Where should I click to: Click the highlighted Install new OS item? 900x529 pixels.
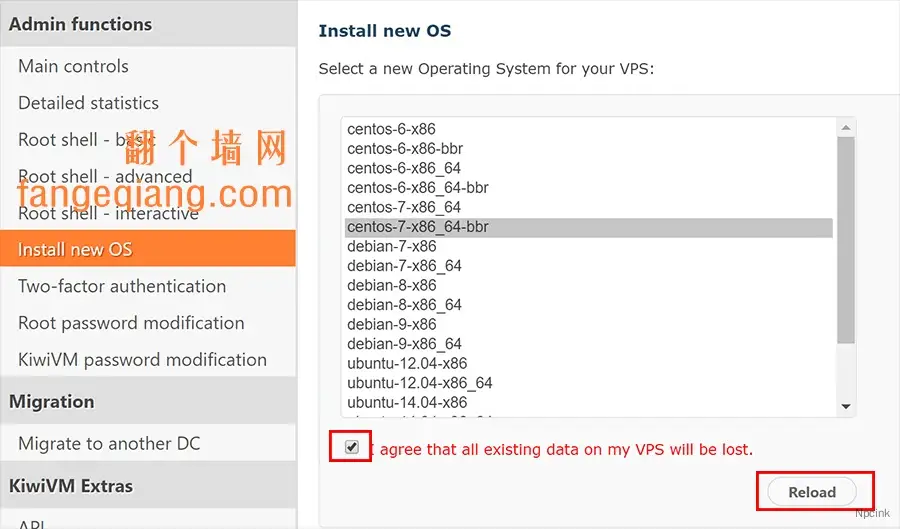(x=148, y=249)
